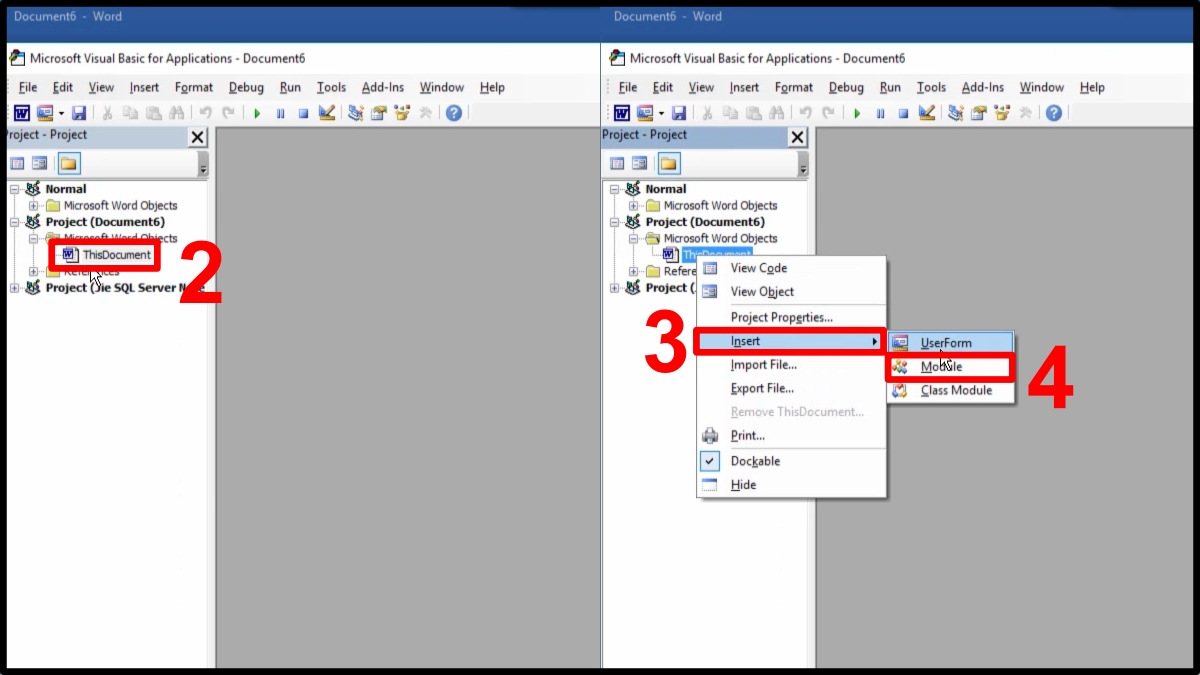Viewport: 1200px width, 675px height.
Task: Open Object Browser icon in left window toolbar
Action: (x=402, y=113)
